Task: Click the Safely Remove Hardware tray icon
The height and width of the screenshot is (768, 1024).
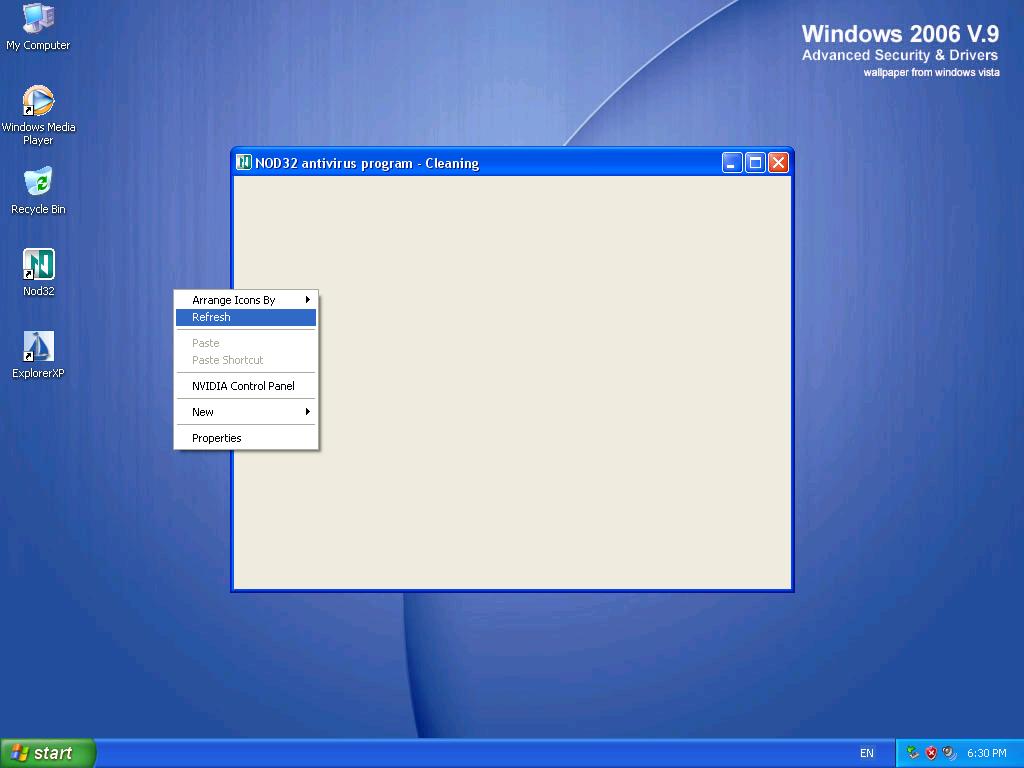Action: pos(913,753)
